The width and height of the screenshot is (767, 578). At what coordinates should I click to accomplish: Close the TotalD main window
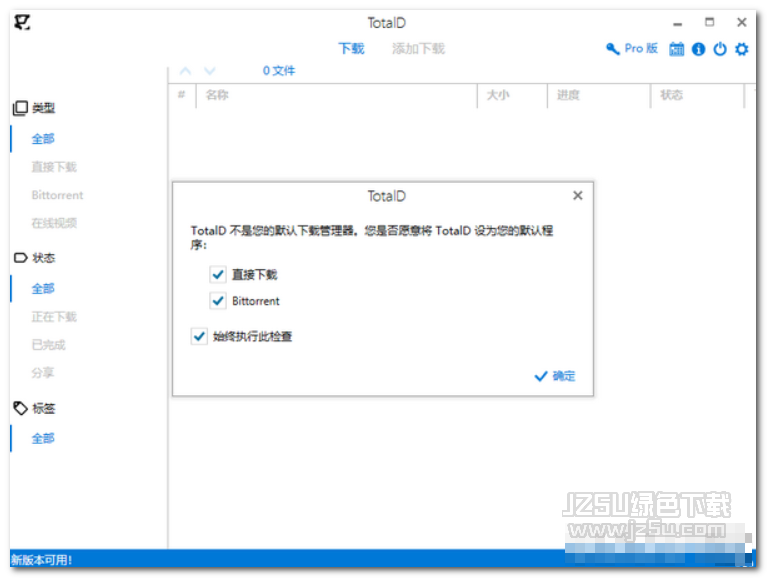742,22
